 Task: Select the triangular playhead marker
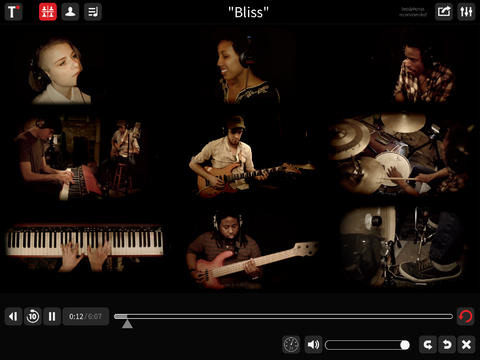pos(127,324)
